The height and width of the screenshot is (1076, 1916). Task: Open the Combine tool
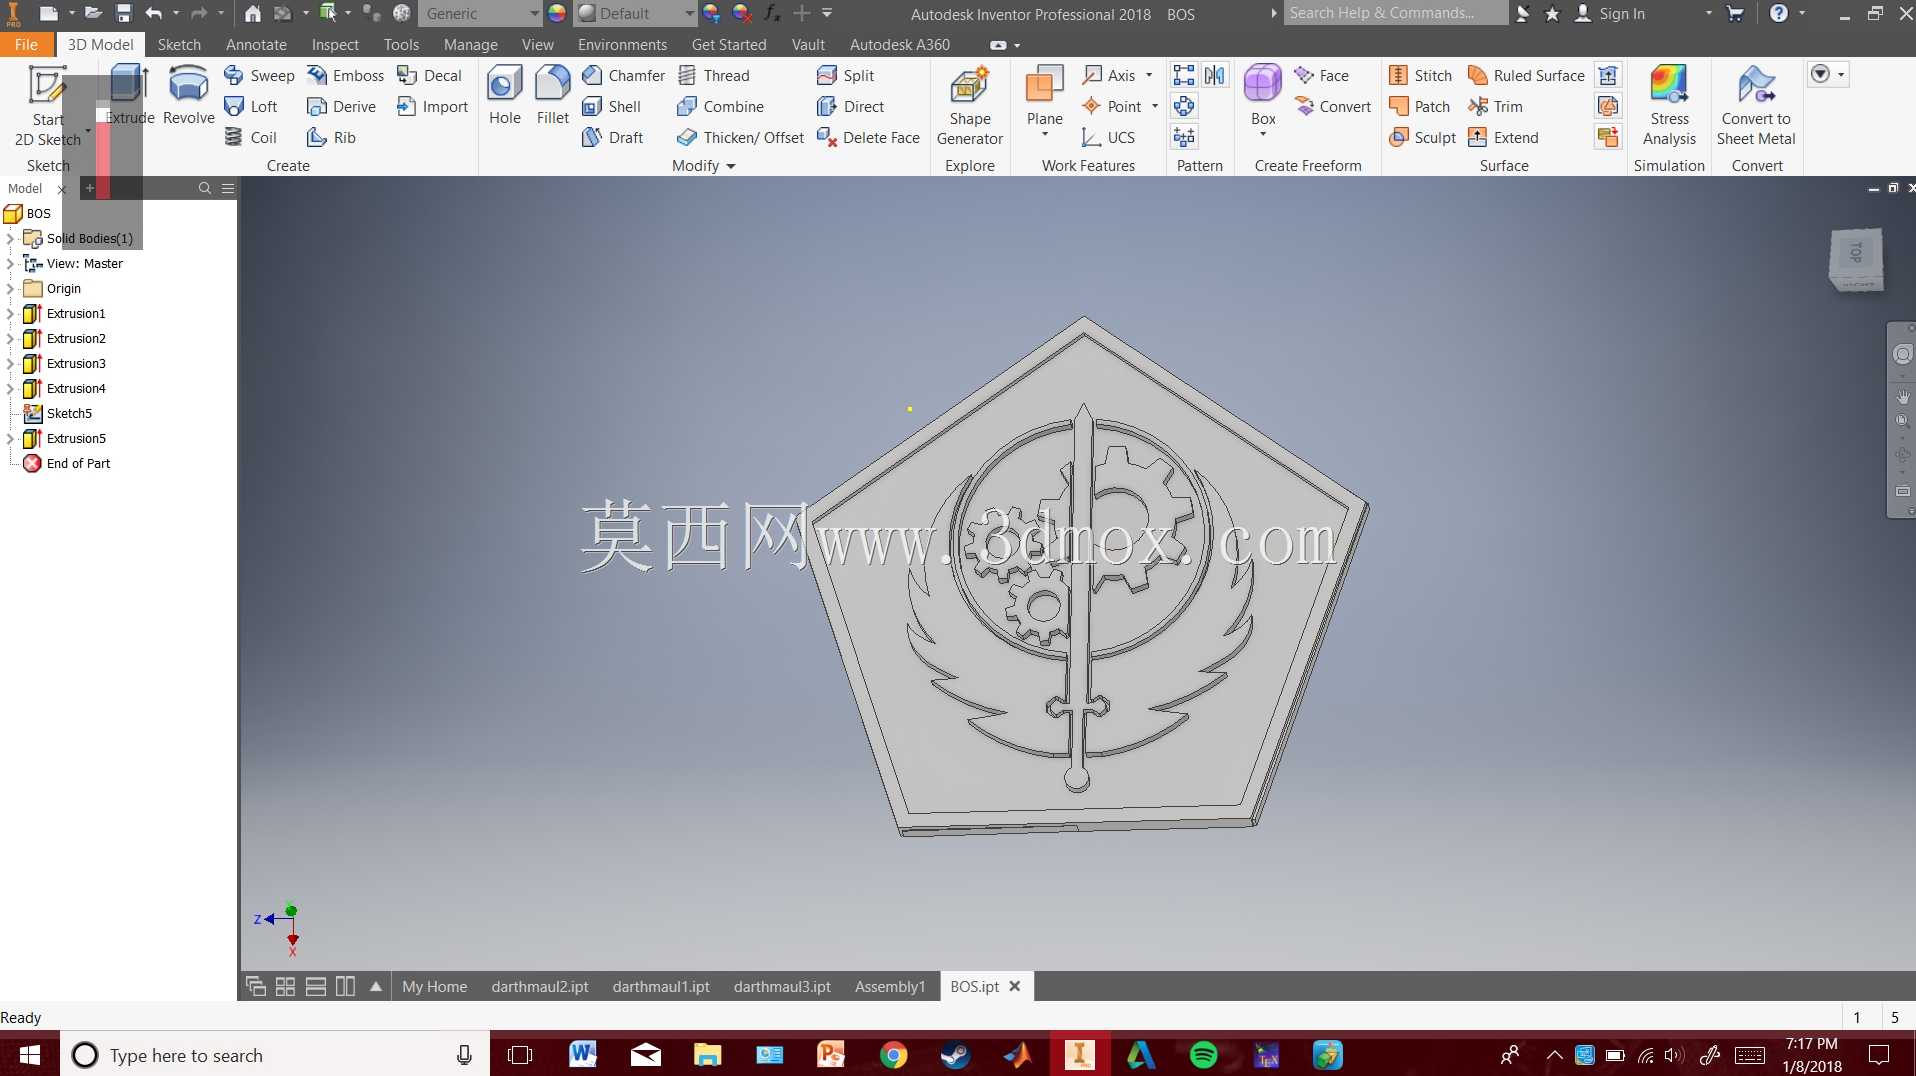[x=720, y=106]
